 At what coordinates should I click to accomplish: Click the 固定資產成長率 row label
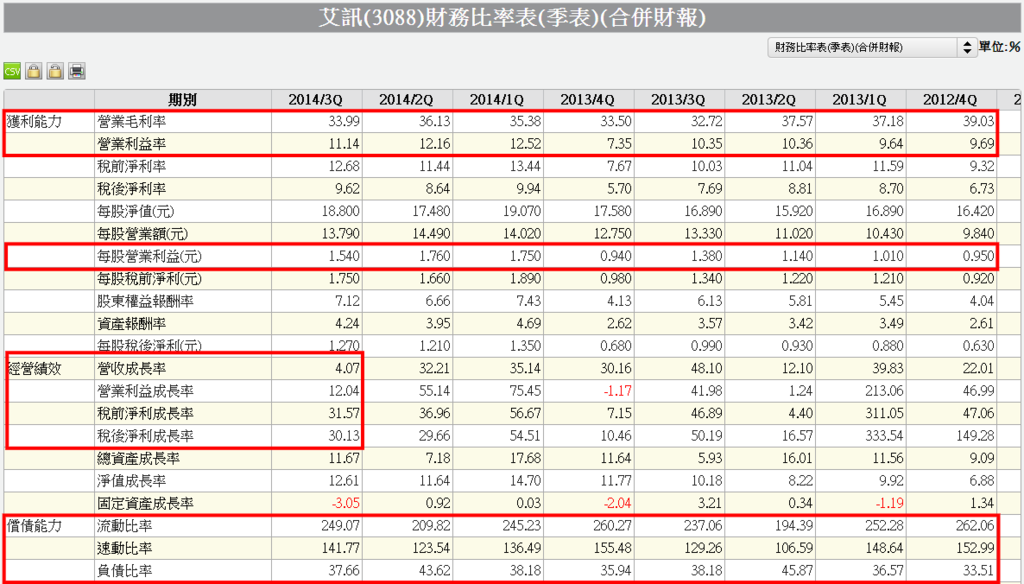click(145, 504)
